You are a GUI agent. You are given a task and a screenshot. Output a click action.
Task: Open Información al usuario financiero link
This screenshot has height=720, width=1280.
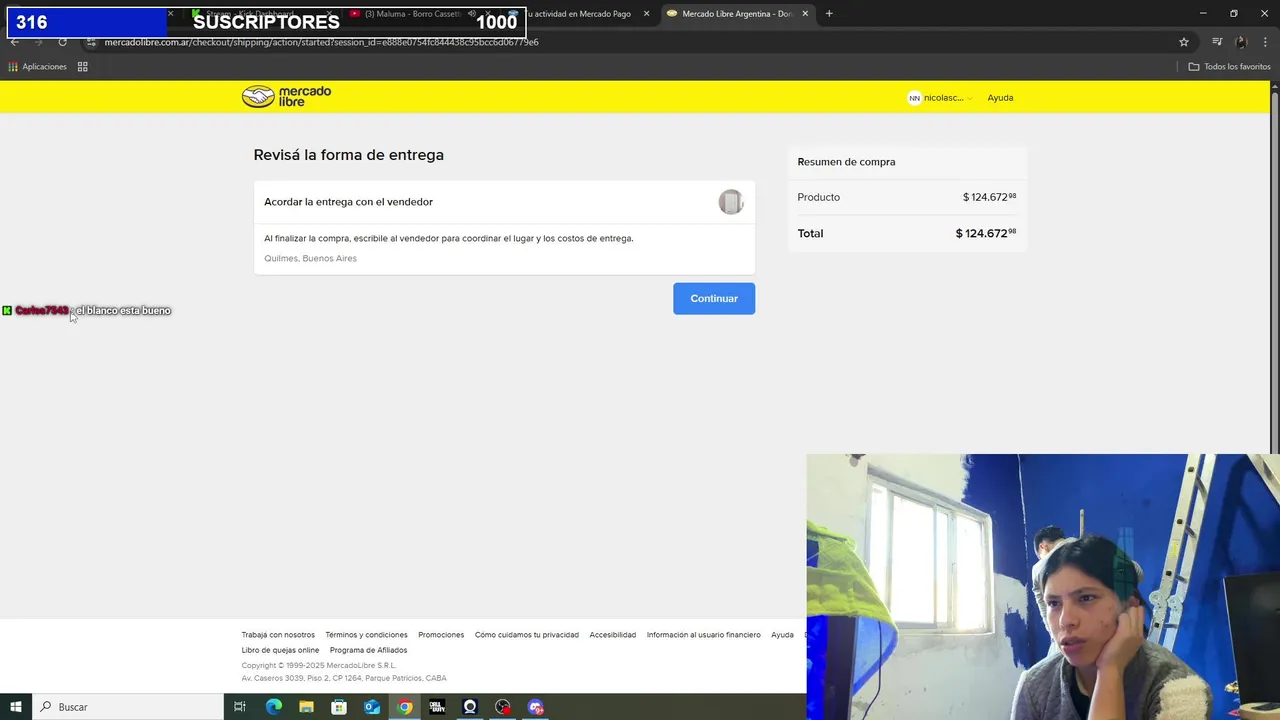(x=704, y=635)
